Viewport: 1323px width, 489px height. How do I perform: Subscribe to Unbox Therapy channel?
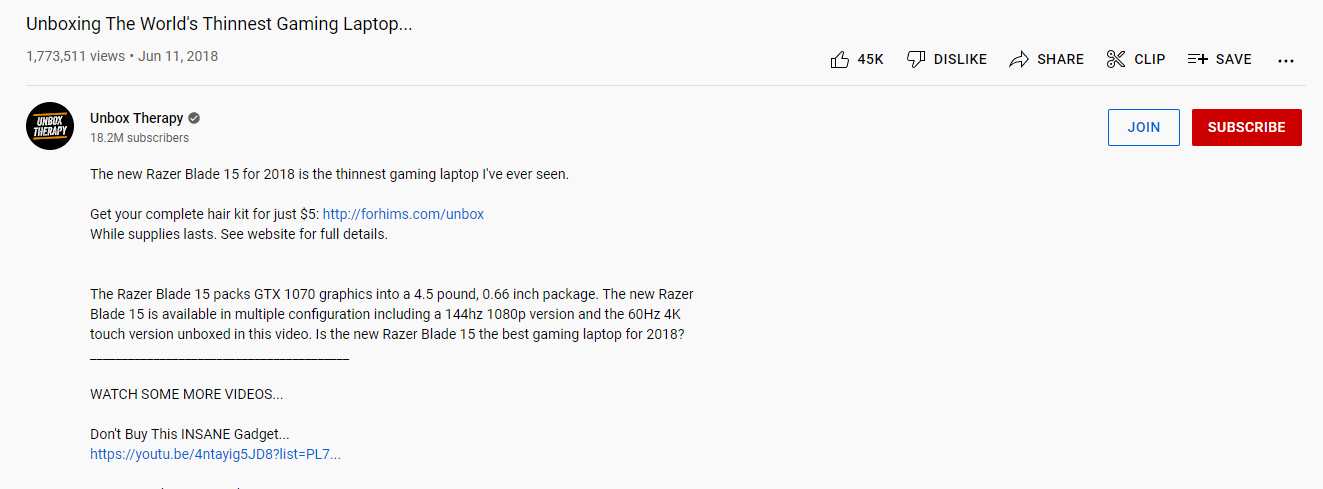(x=1246, y=127)
